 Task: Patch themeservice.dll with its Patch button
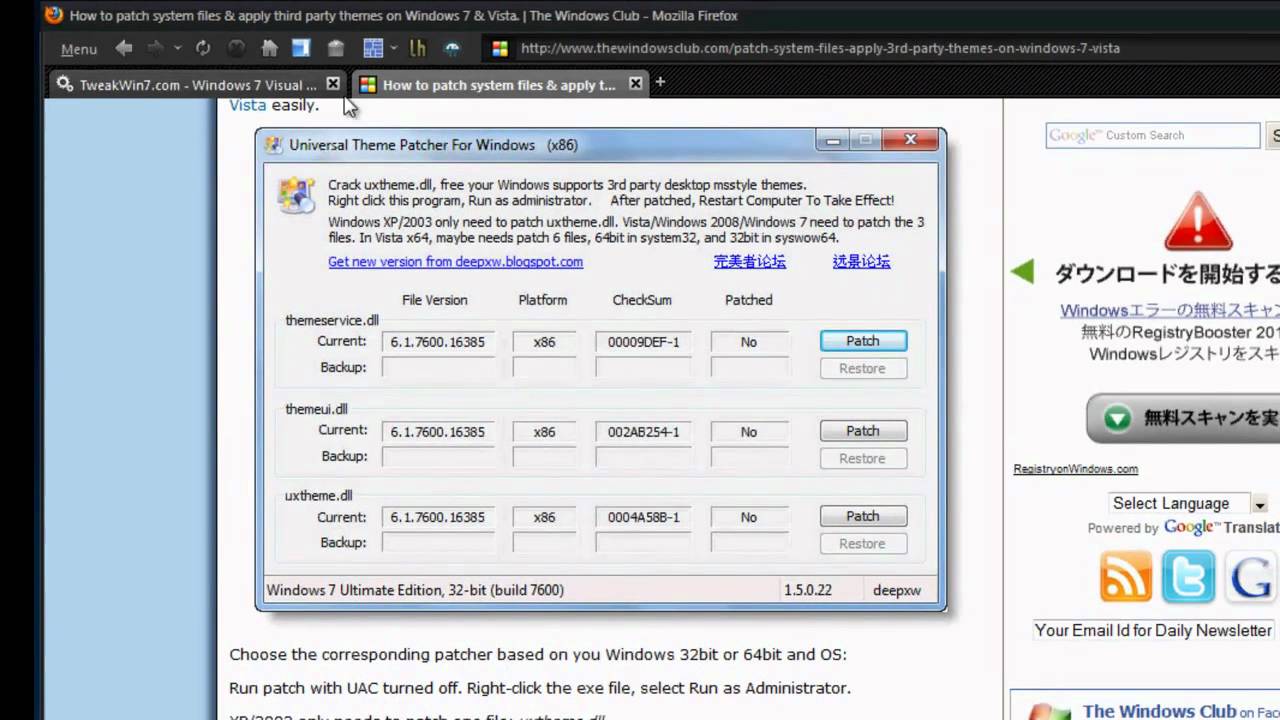pos(863,341)
